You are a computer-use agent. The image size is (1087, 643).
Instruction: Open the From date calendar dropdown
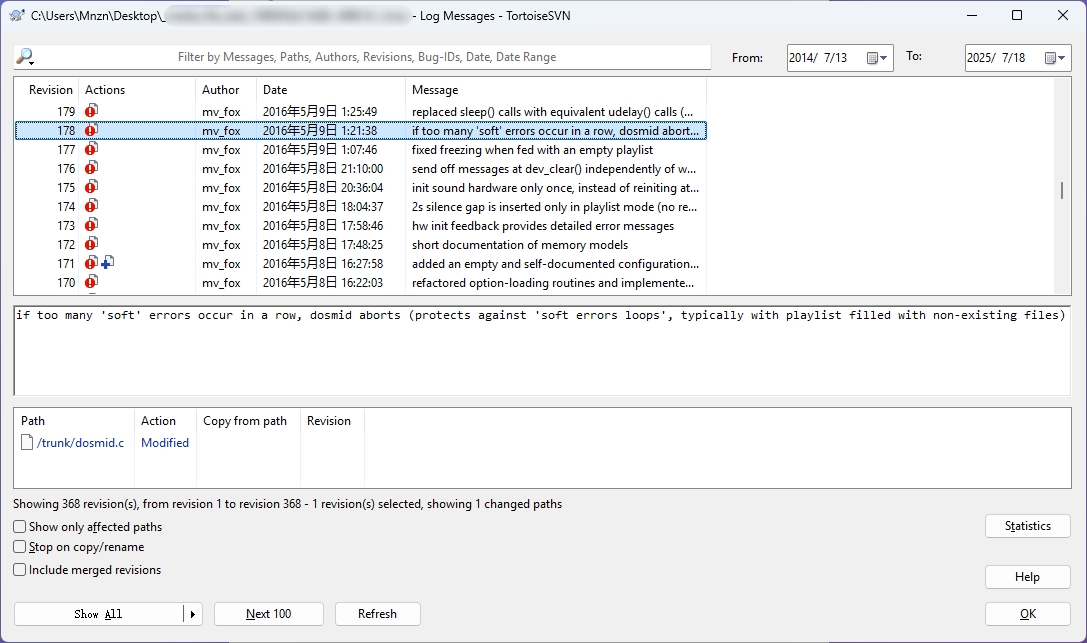pos(877,58)
